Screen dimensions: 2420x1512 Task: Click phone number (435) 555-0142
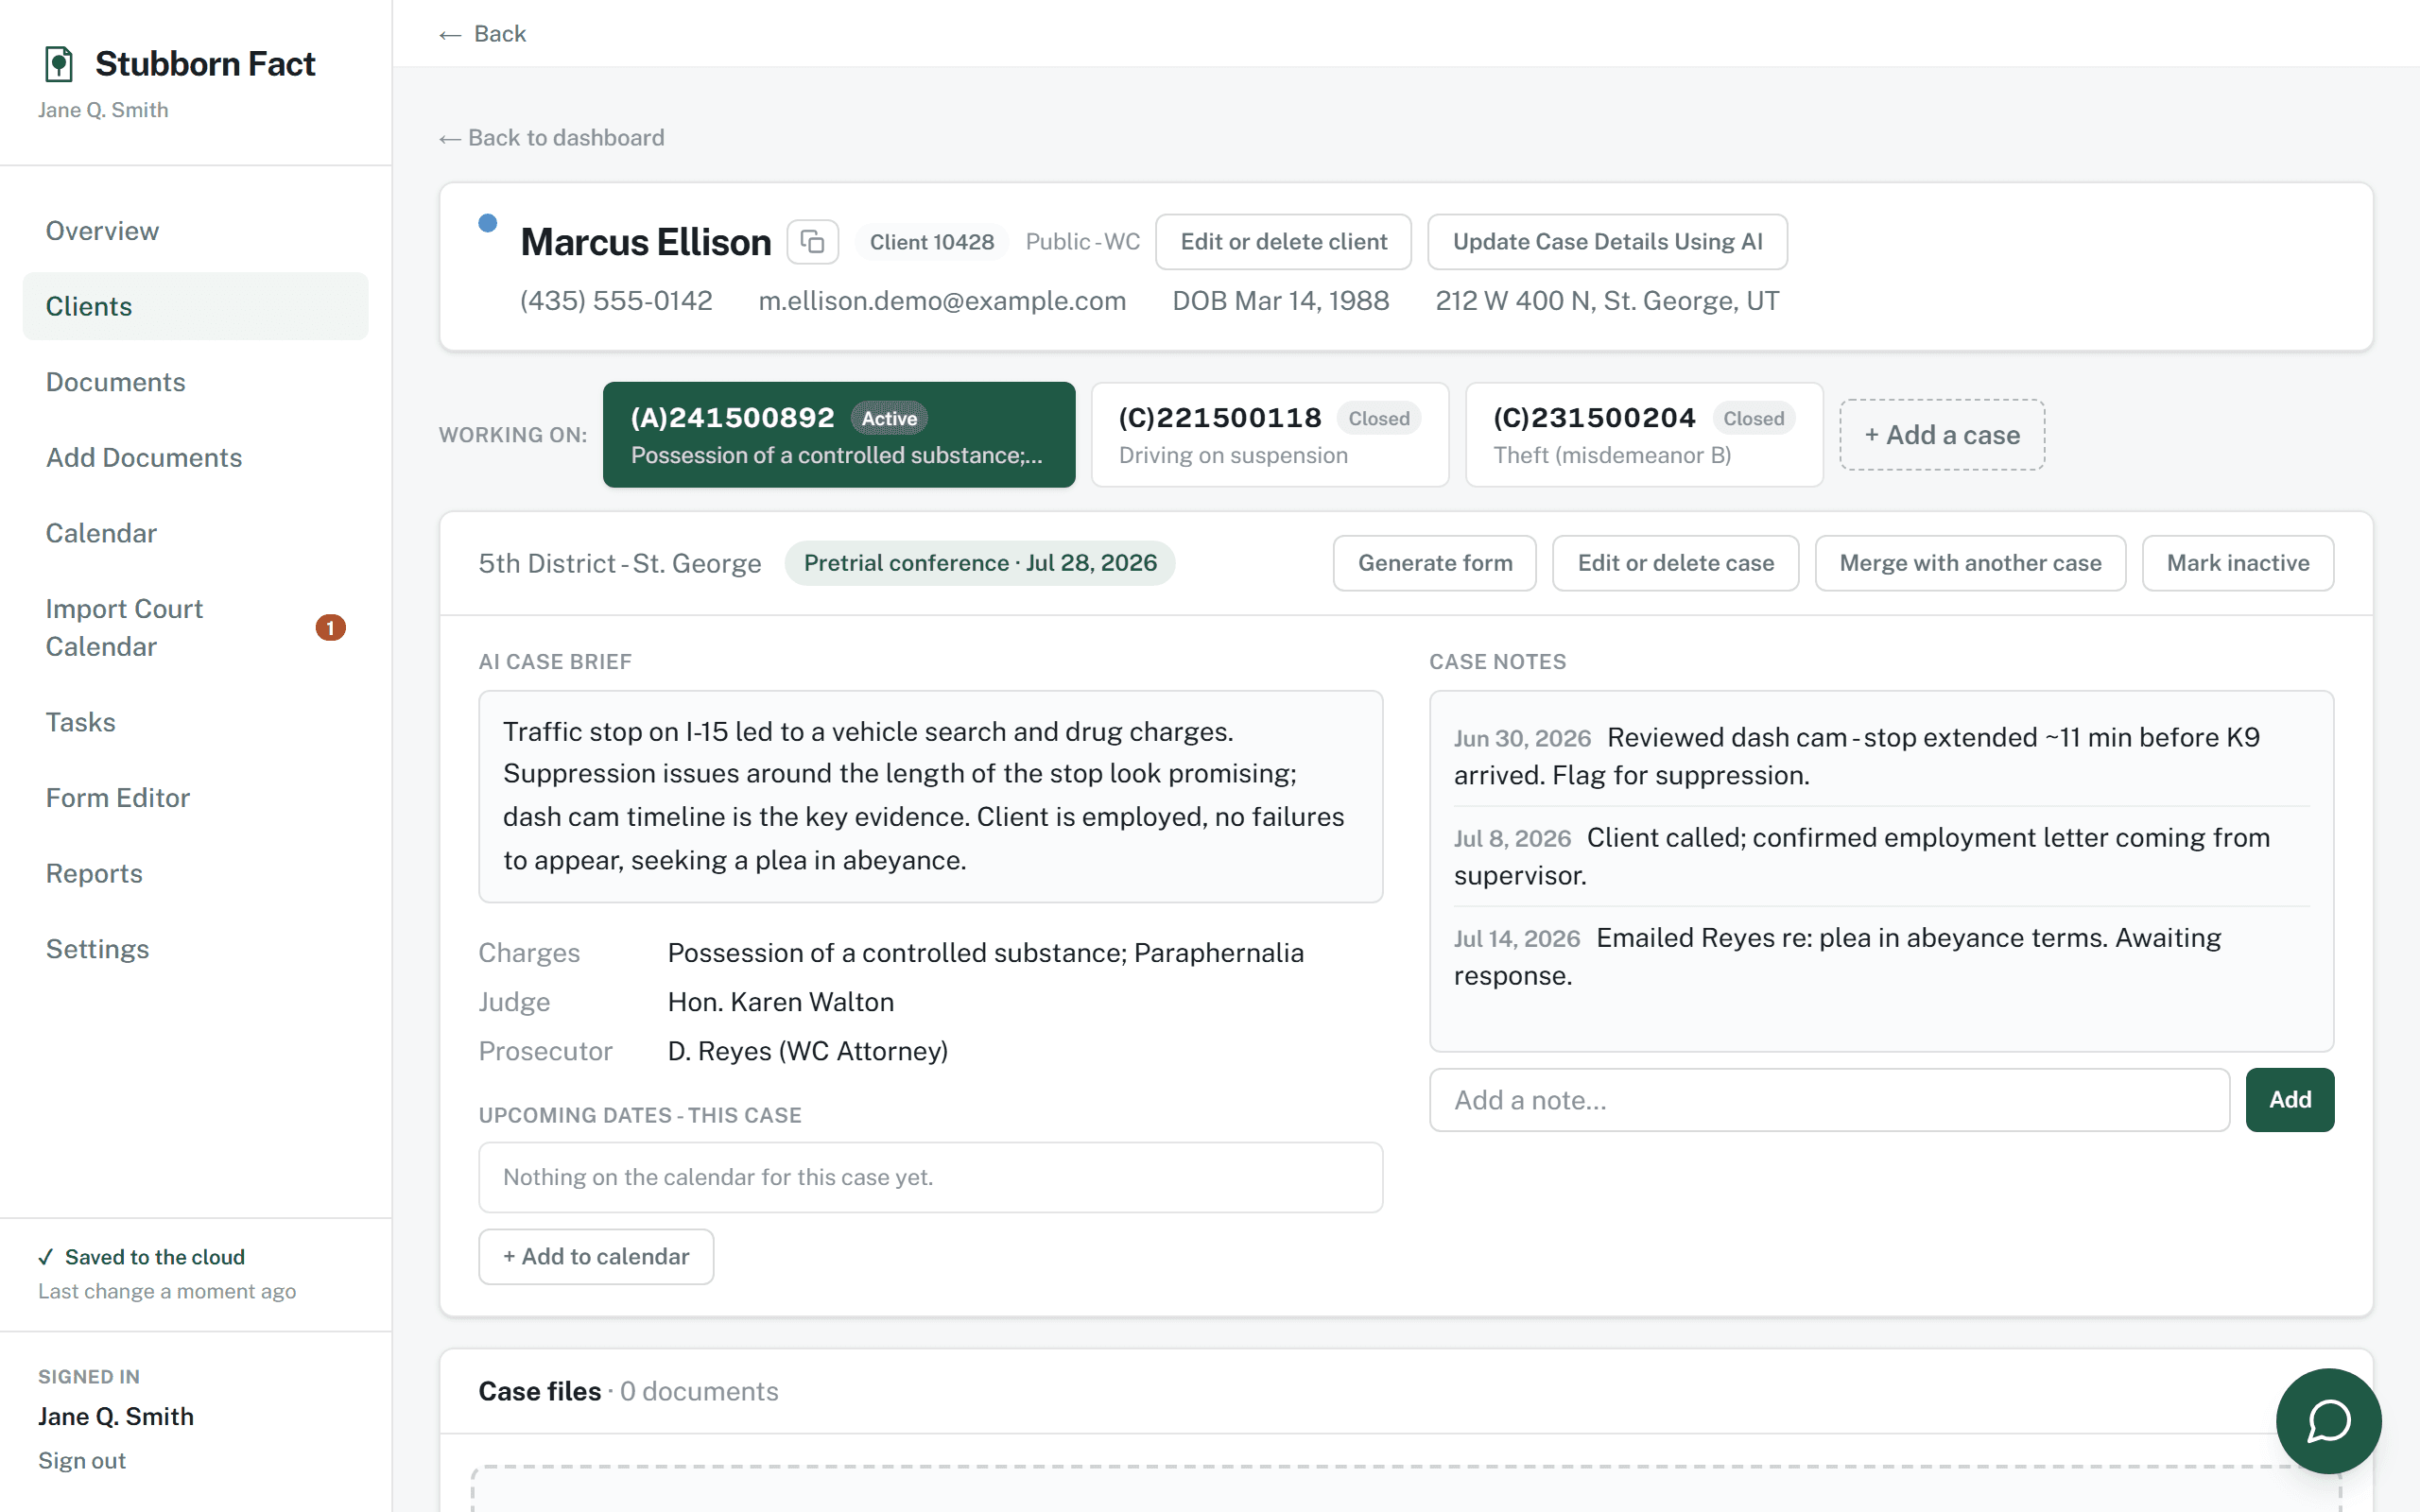click(x=616, y=301)
